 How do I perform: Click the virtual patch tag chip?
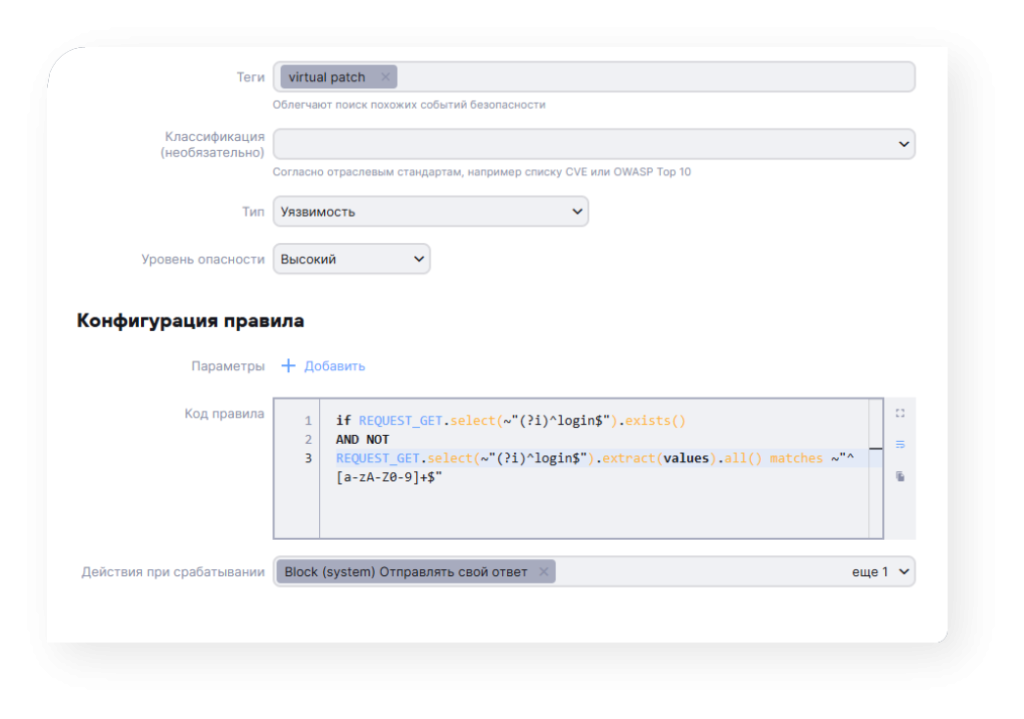tap(327, 77)
